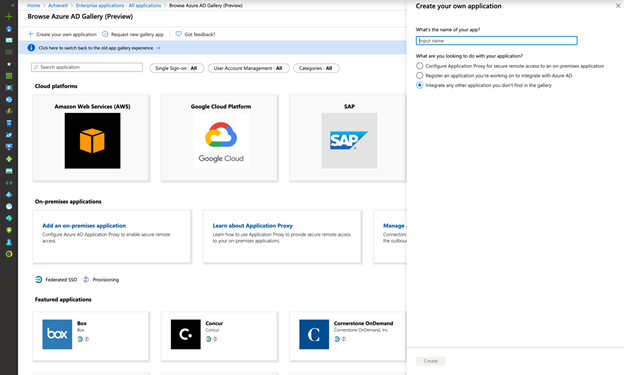Click the Federated SSO legend icon
The image size is (624, 375).
39,279
